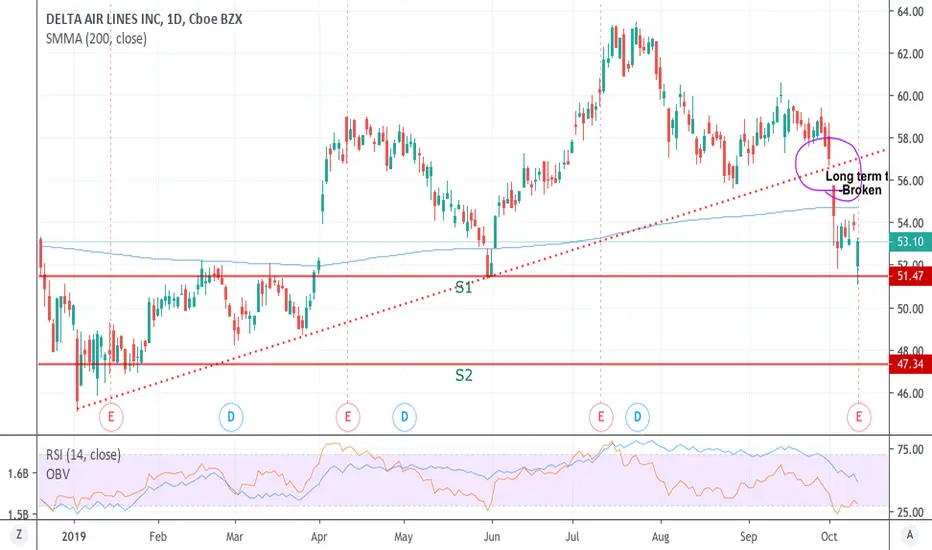Screen dimensions: 932x550
Task: Click the 1.6B OBV axis label
Action: 18,474
